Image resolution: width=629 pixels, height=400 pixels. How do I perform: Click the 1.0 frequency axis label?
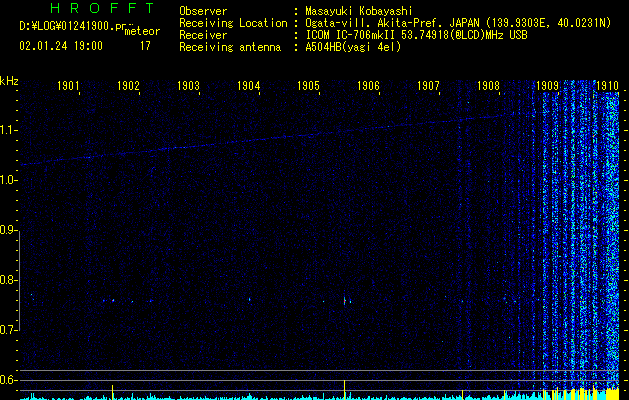(x=8, y=180)
